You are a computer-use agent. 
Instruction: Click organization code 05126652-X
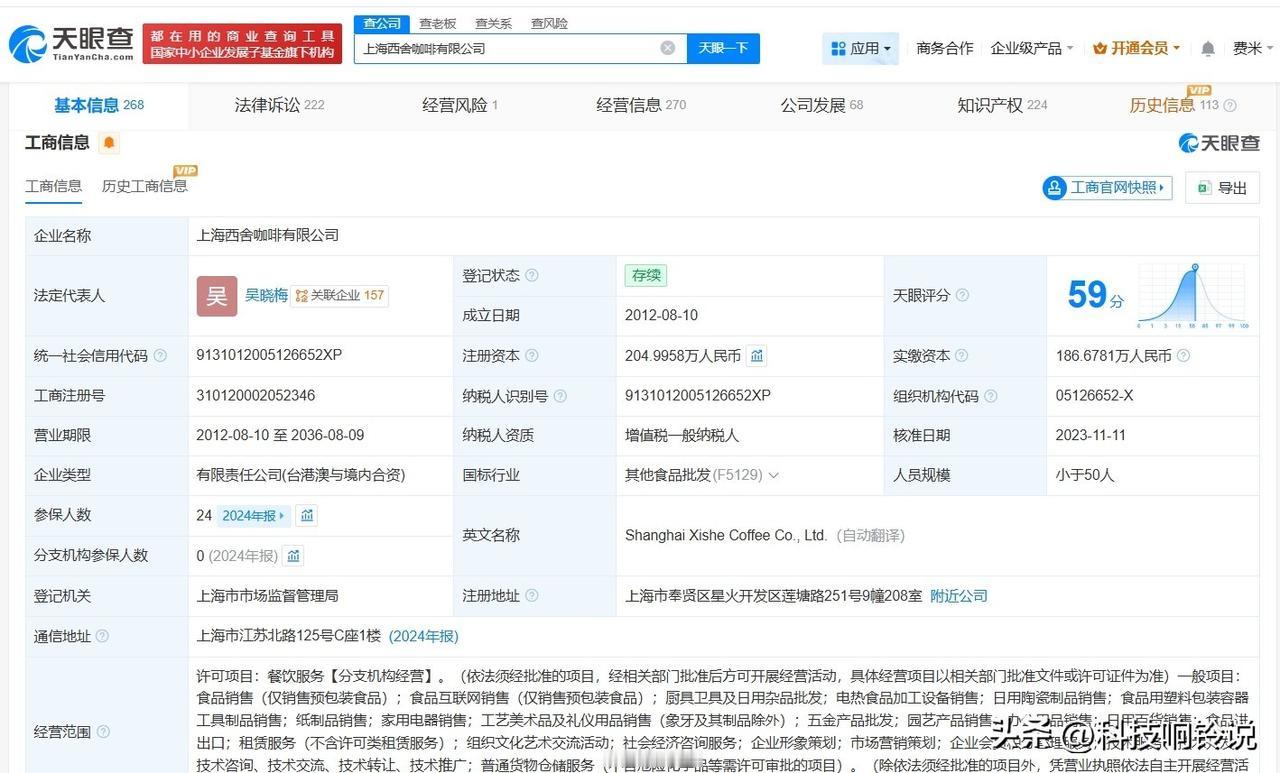pyautogui.click(x=1094, y=395)
